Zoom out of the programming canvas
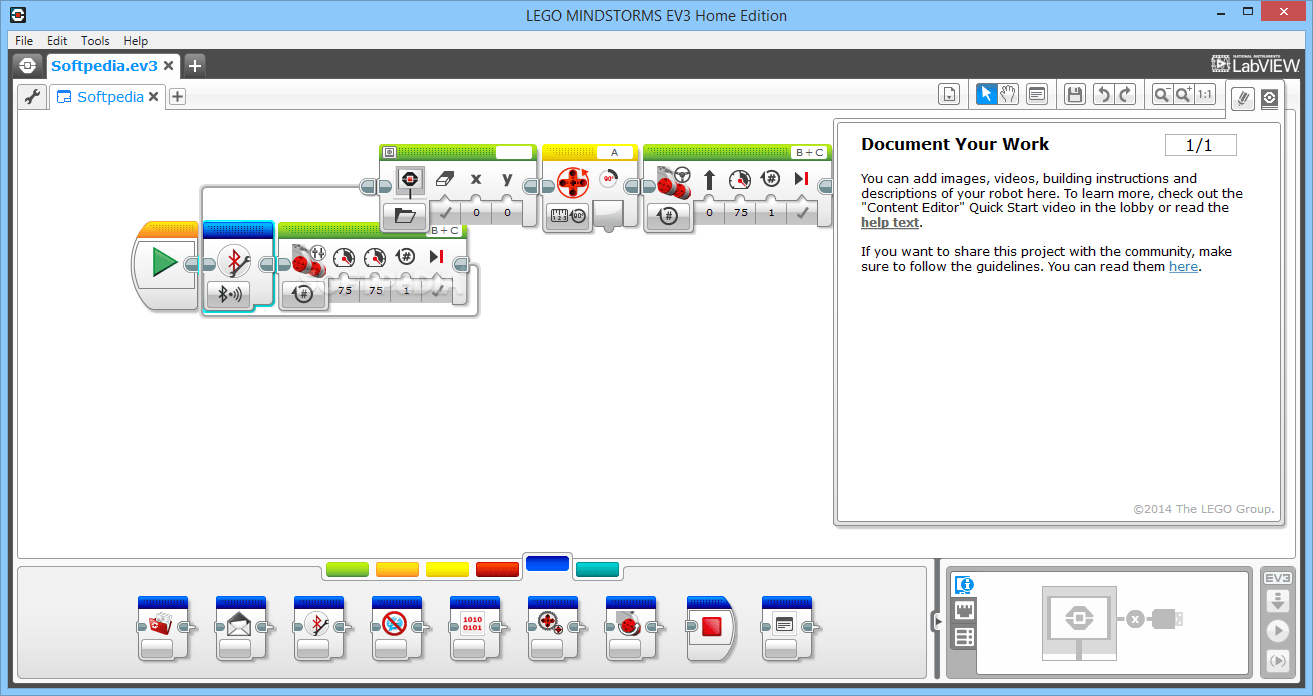This screenshot has height=696, width=1313. (x=1162, y=94)
